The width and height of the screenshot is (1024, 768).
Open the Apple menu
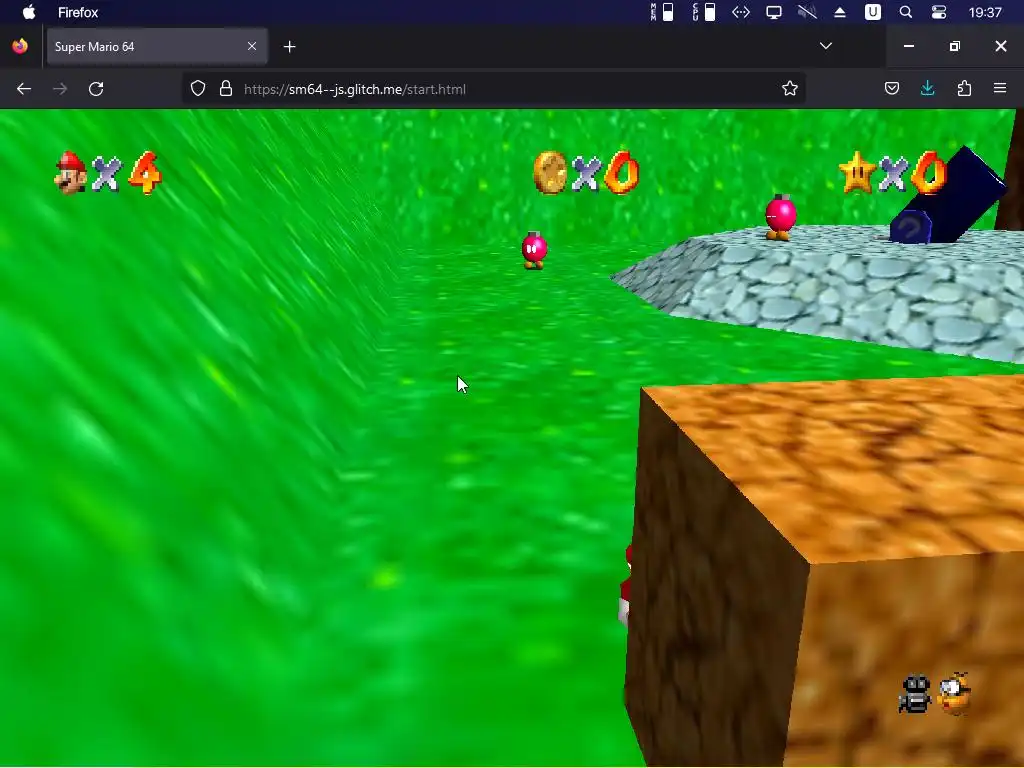(x=29, y=12)
